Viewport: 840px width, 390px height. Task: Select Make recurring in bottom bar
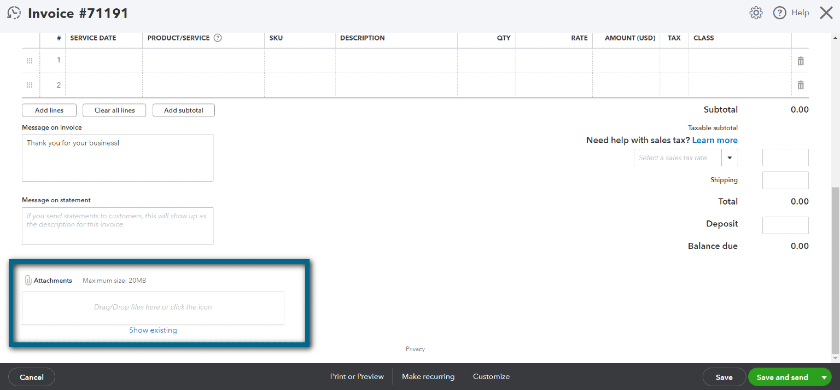428,377
